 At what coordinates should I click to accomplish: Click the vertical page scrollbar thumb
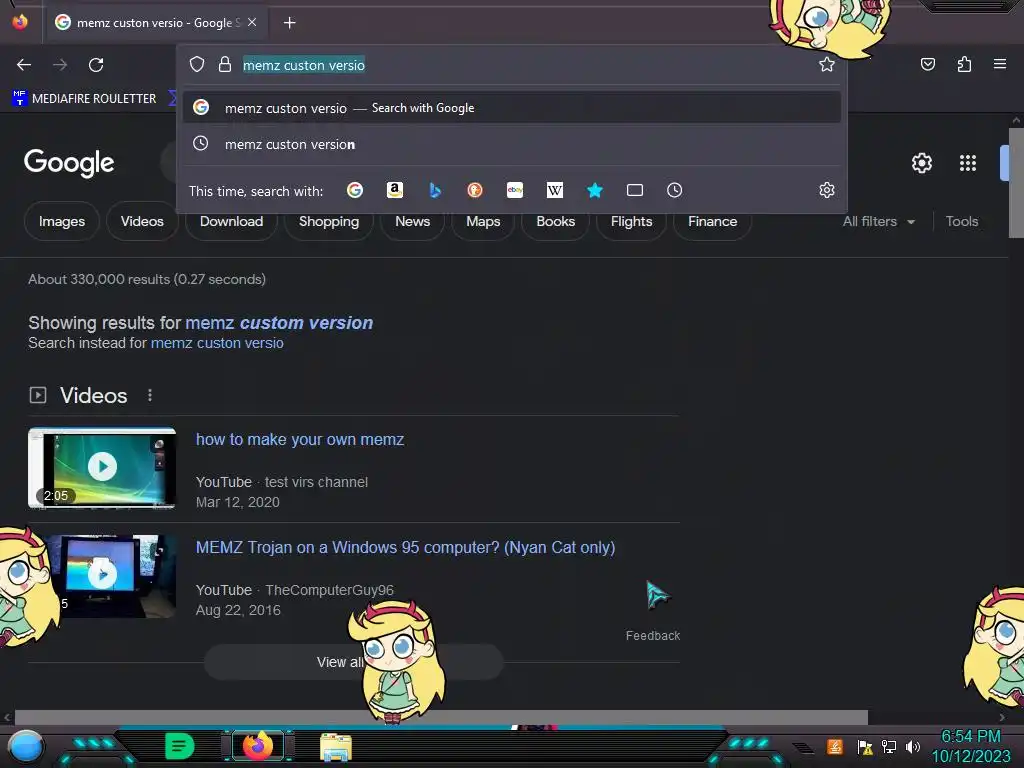[x=1016, y=183]
